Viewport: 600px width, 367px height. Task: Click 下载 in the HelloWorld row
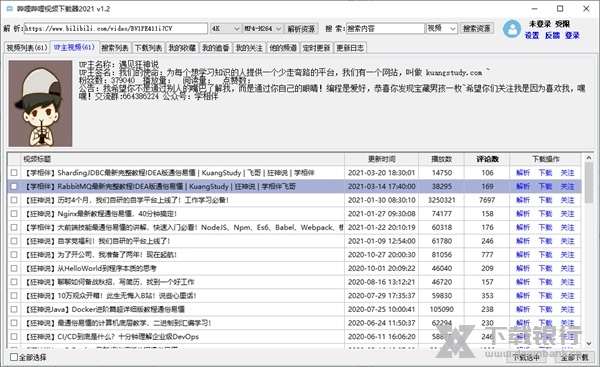click(545, 268)
